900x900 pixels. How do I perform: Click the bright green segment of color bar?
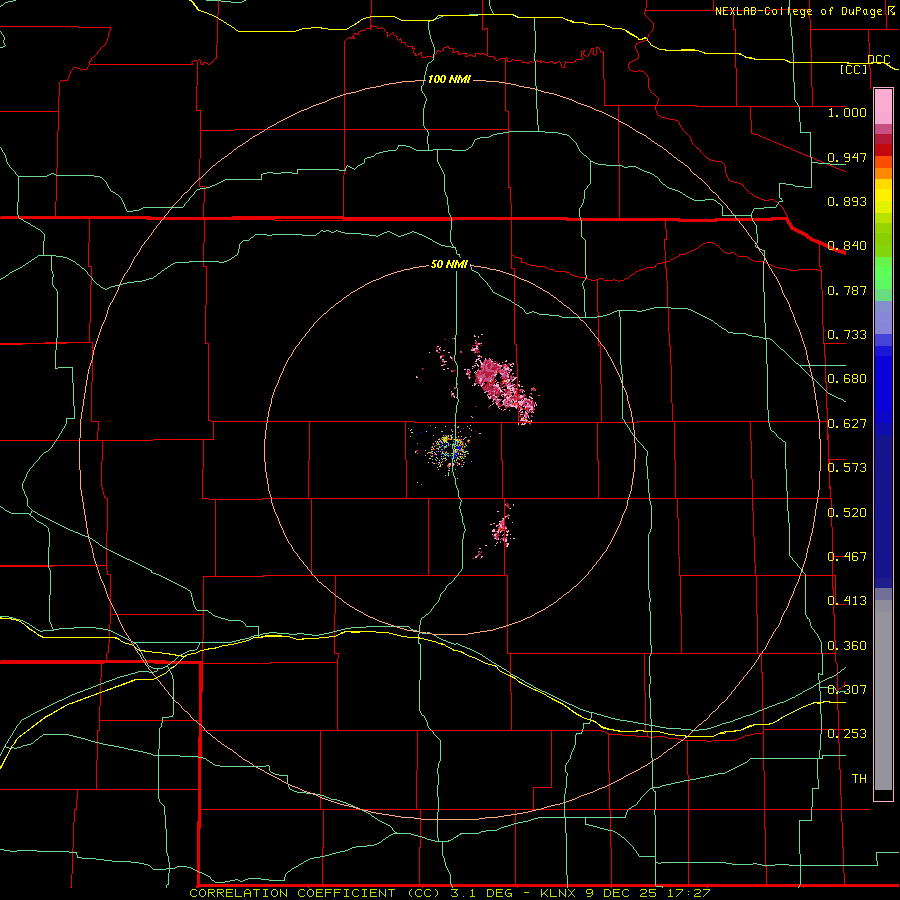[x=883, y=273]
